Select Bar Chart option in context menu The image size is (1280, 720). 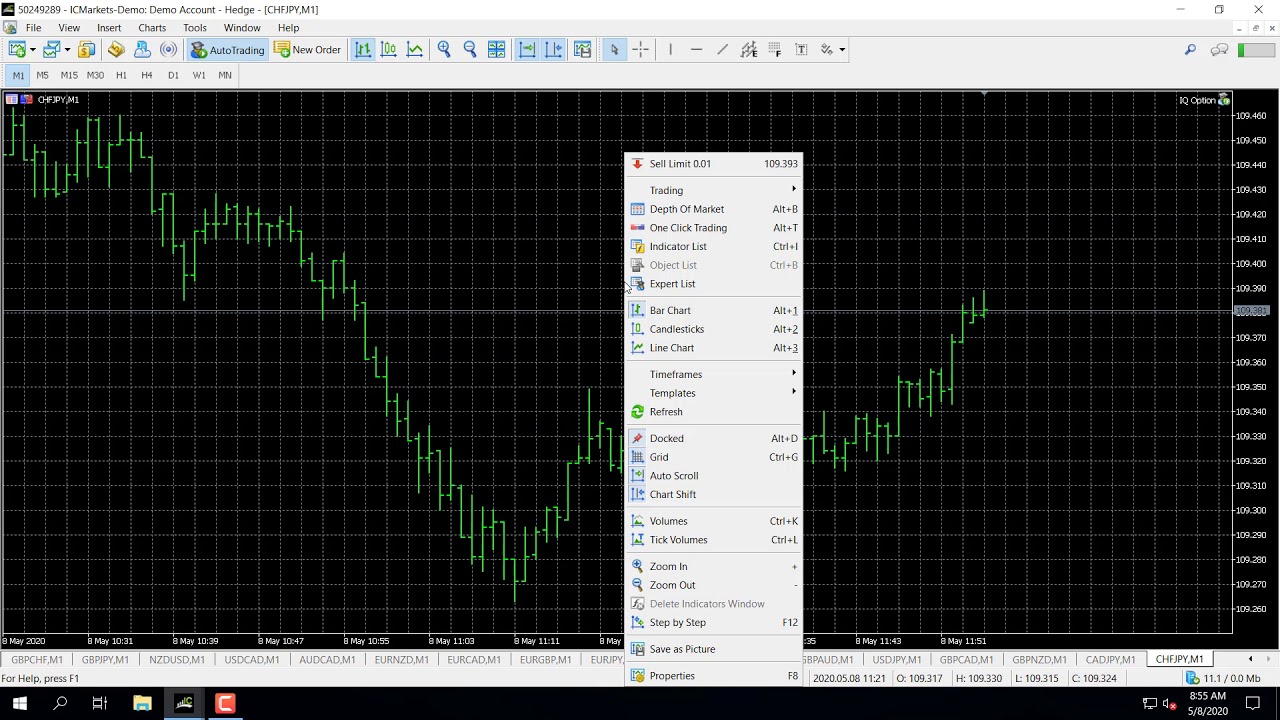[714, 310]
